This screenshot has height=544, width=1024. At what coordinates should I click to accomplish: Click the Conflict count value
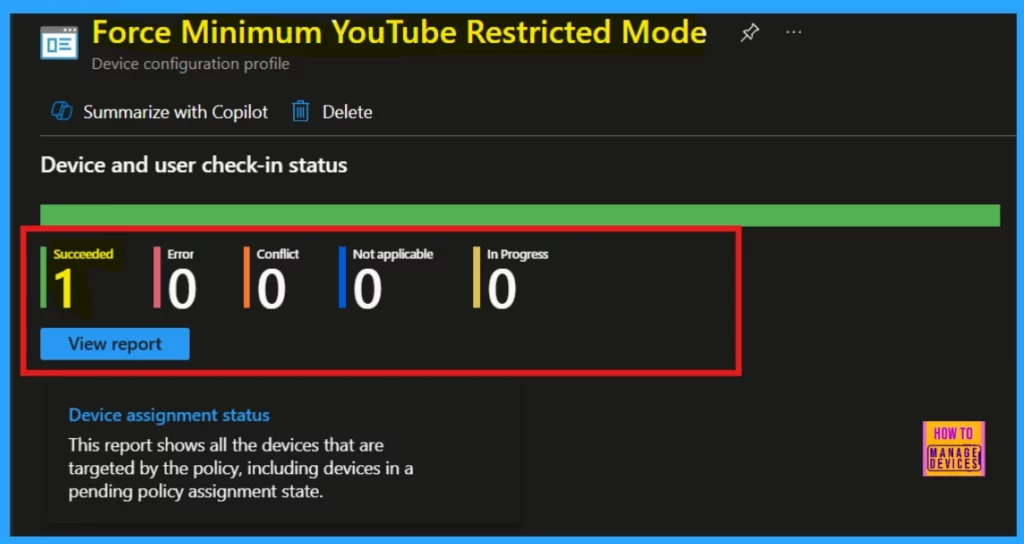tap(271, 289)
